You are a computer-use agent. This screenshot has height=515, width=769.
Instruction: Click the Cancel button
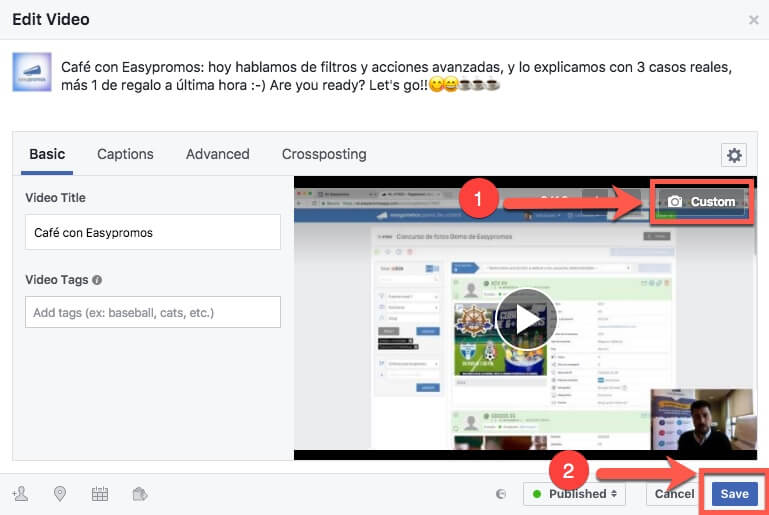pyautogui.click(x=674, y=494)
